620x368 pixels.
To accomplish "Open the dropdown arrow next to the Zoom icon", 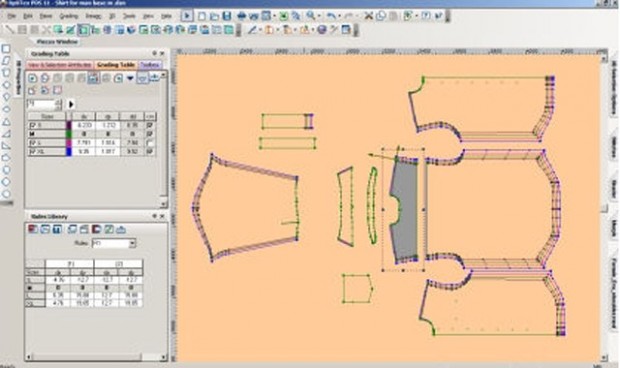I will 319,16.
